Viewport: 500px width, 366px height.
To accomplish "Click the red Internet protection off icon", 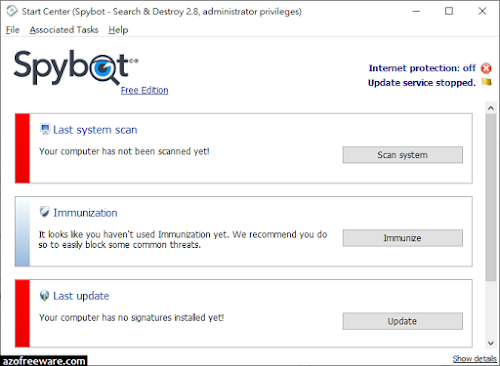I will click(486, 68).
